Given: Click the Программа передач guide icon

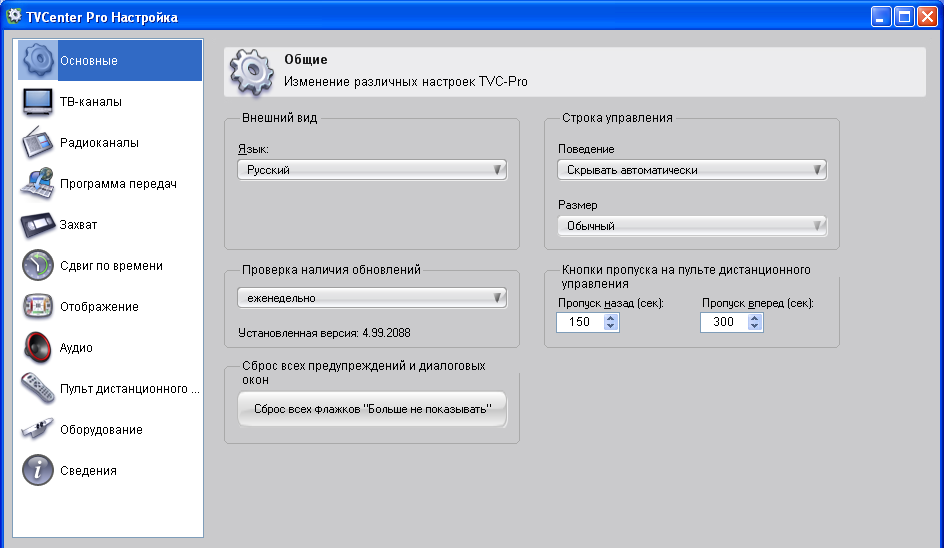Looking at the screenshot, I should click(38, 184).
